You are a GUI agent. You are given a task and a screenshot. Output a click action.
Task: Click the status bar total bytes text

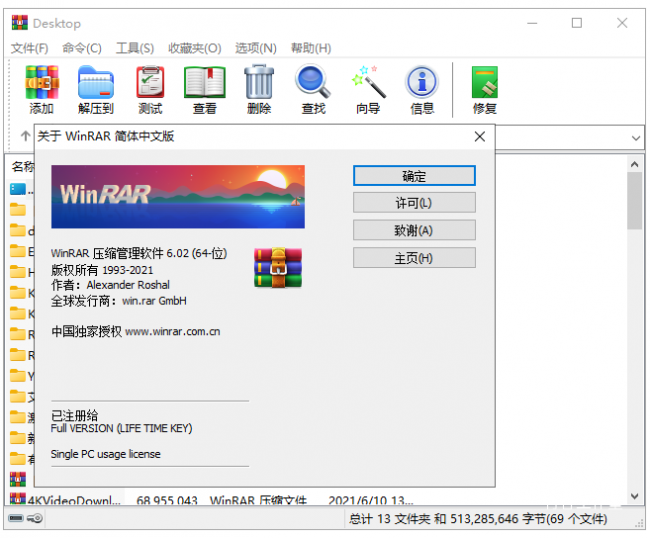tap(478, 519)
